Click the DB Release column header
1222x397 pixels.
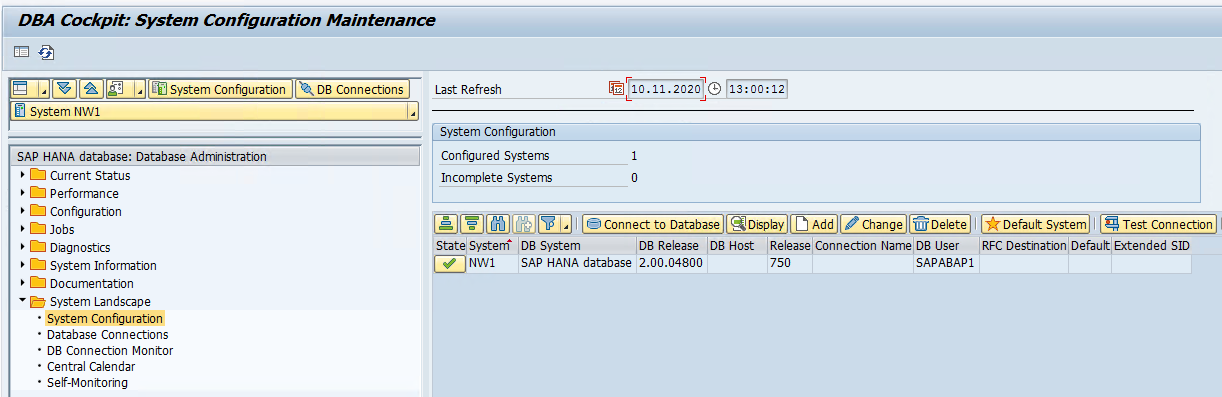click(671, 245)
